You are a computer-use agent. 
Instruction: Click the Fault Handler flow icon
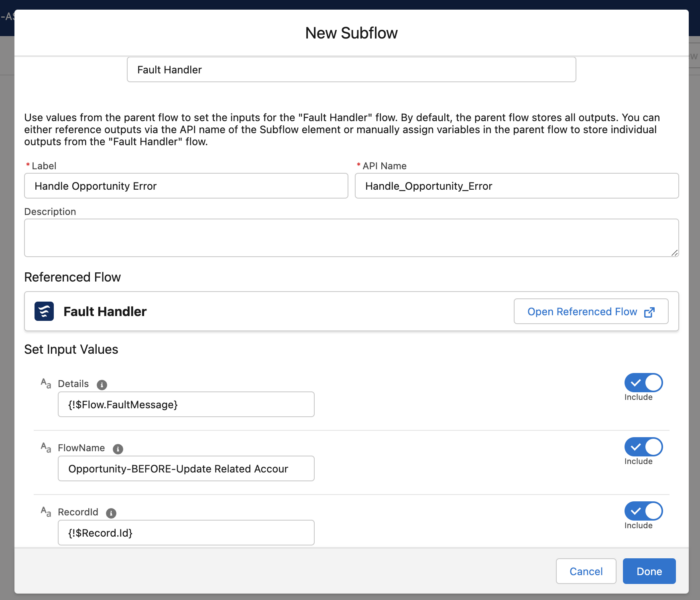[x=44, y=311]
